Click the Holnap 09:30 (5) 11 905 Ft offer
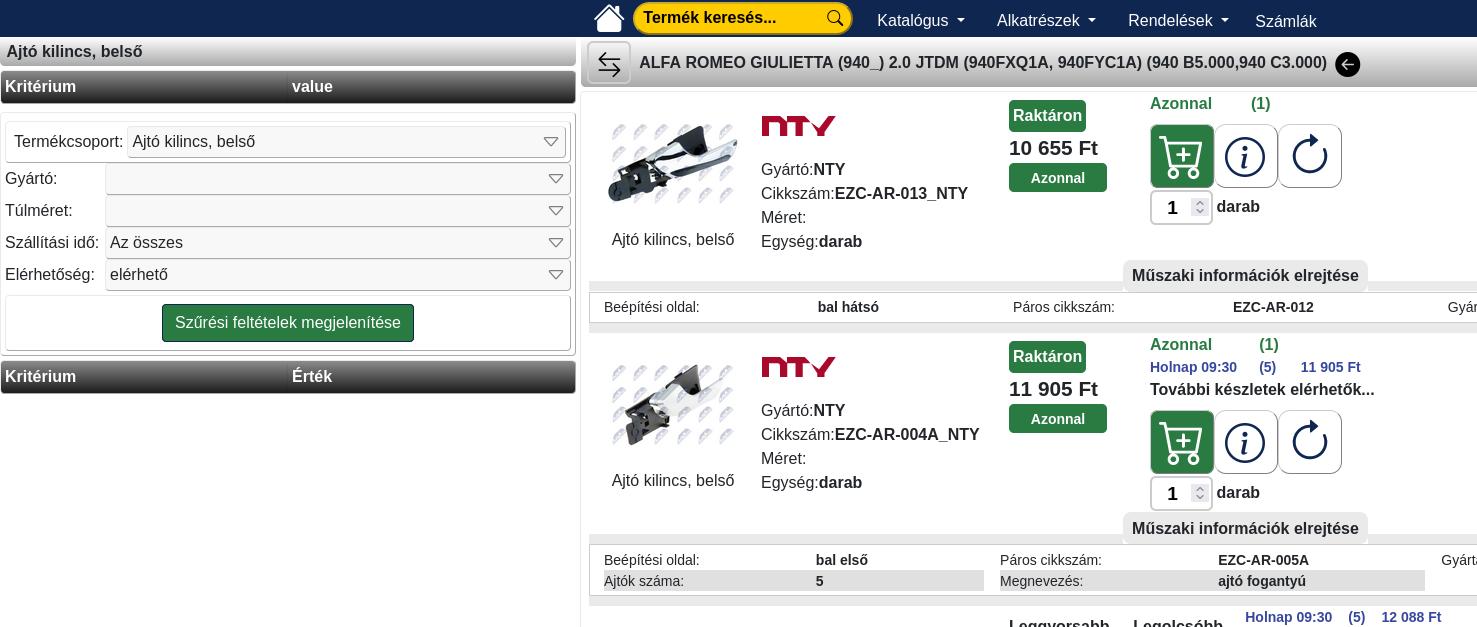This screenshot has width=1477, height=627. [1255, 367]
